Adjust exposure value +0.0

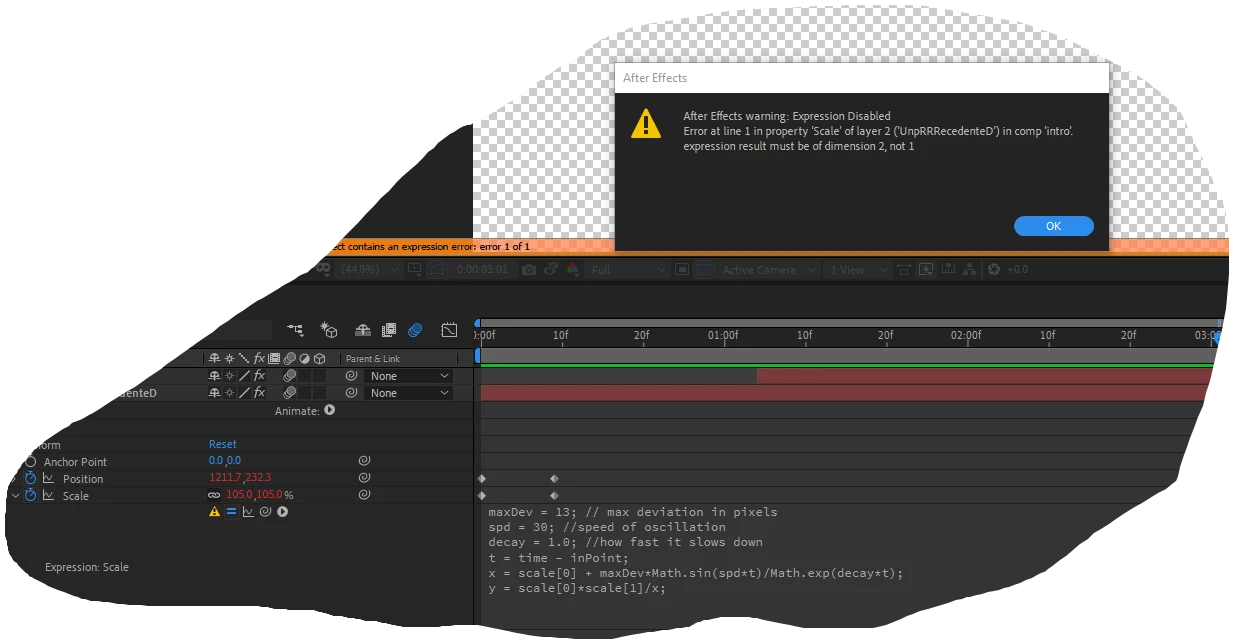coord(1017,270)
